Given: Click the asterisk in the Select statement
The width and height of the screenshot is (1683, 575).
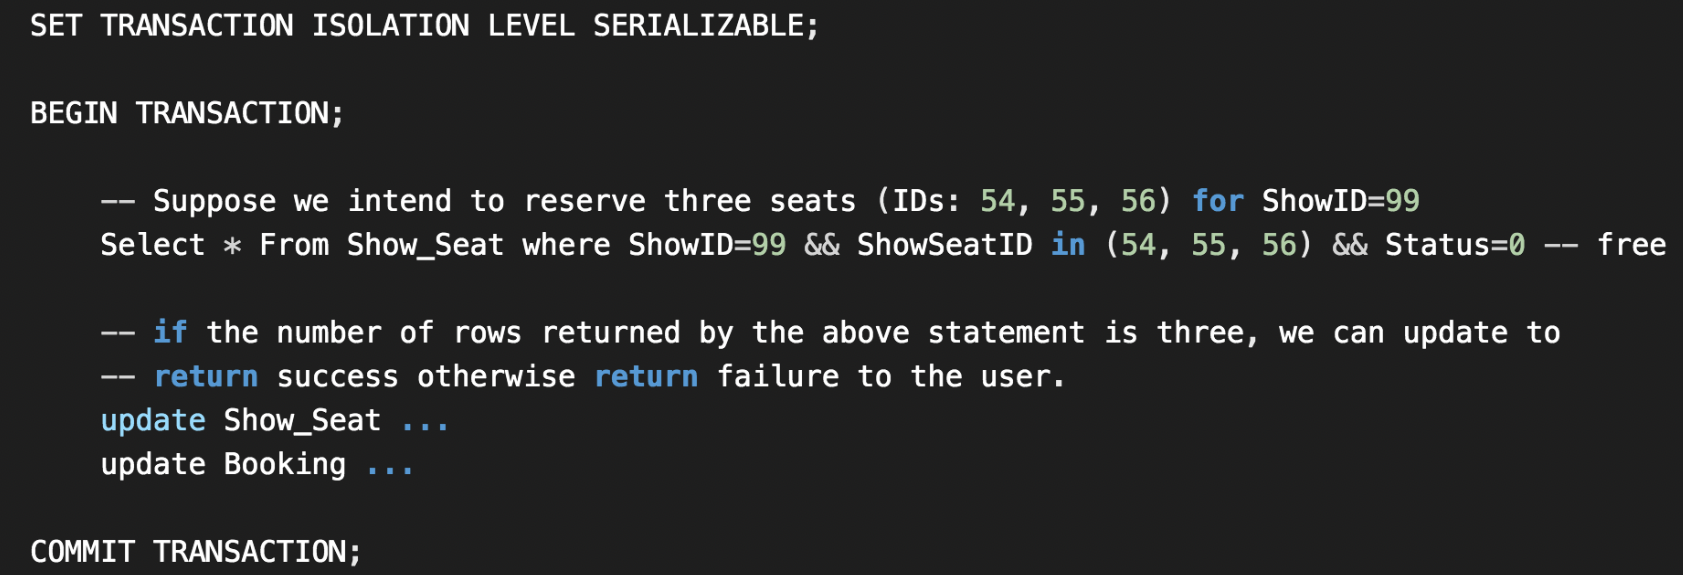Looking at the screenshot, I should coord(232,245).
